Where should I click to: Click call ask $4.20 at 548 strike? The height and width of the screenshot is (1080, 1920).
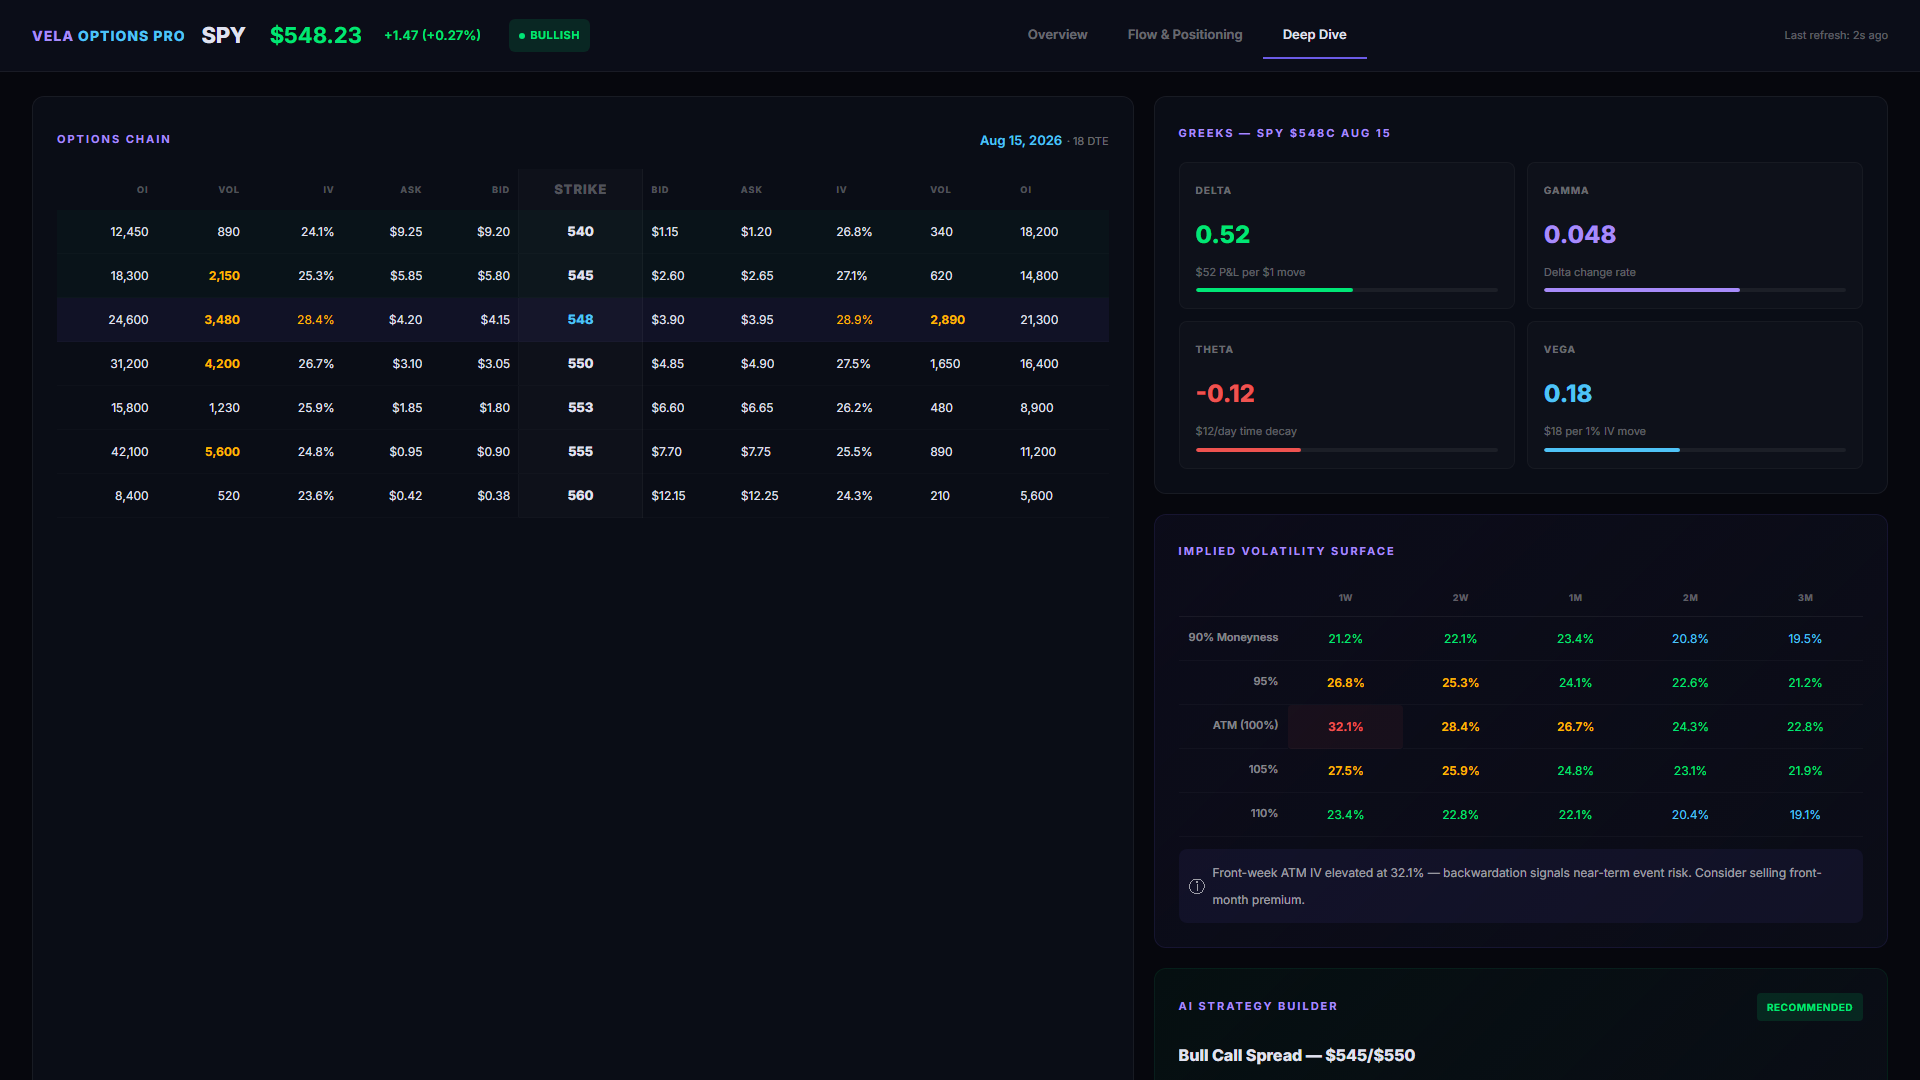pyautogui.click(x=405, y=319)
